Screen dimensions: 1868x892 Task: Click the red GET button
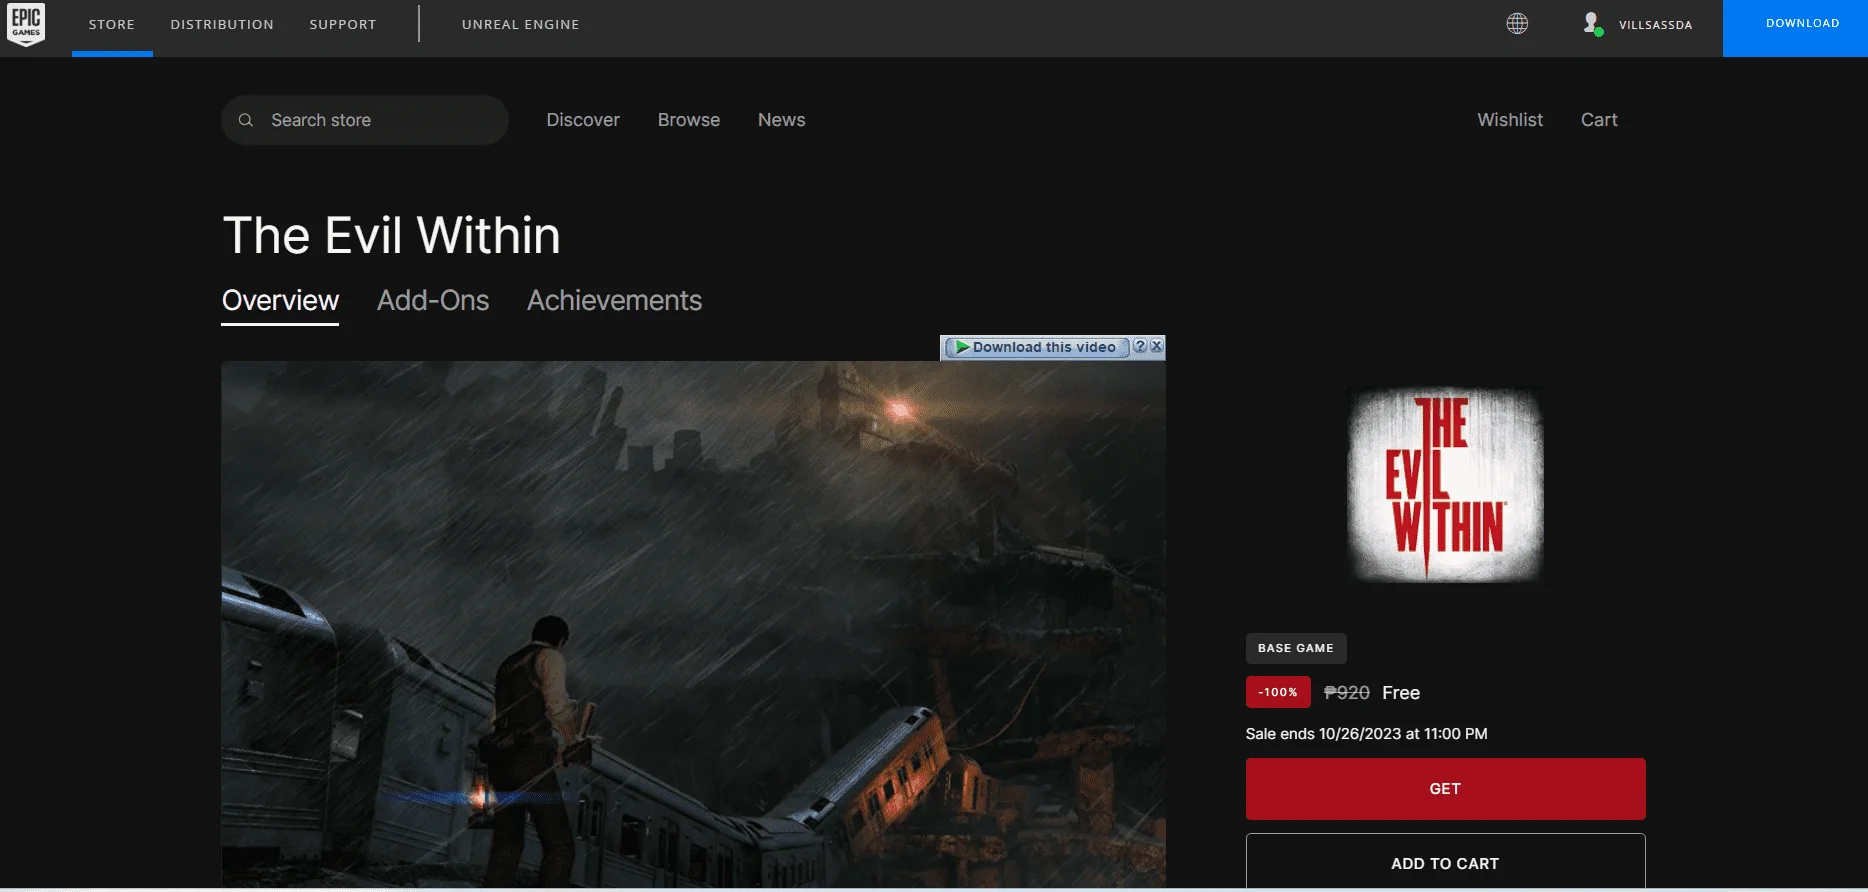[1445, 789]
